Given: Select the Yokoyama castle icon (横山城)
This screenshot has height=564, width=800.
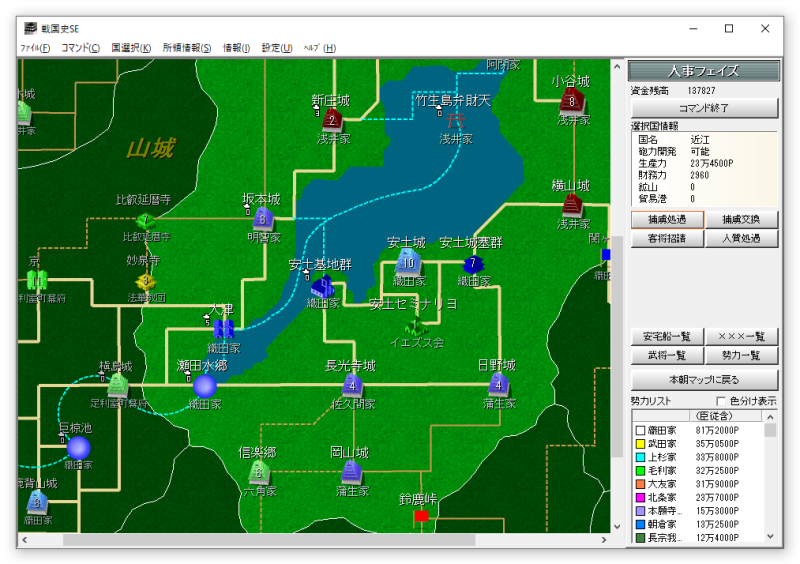Looking at the screenshot, I should (572, 206).
